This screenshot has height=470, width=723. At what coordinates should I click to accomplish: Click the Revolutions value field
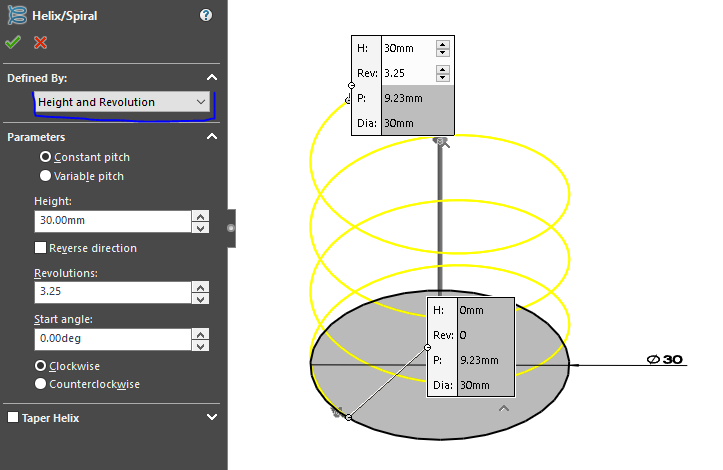click(113, 292)
